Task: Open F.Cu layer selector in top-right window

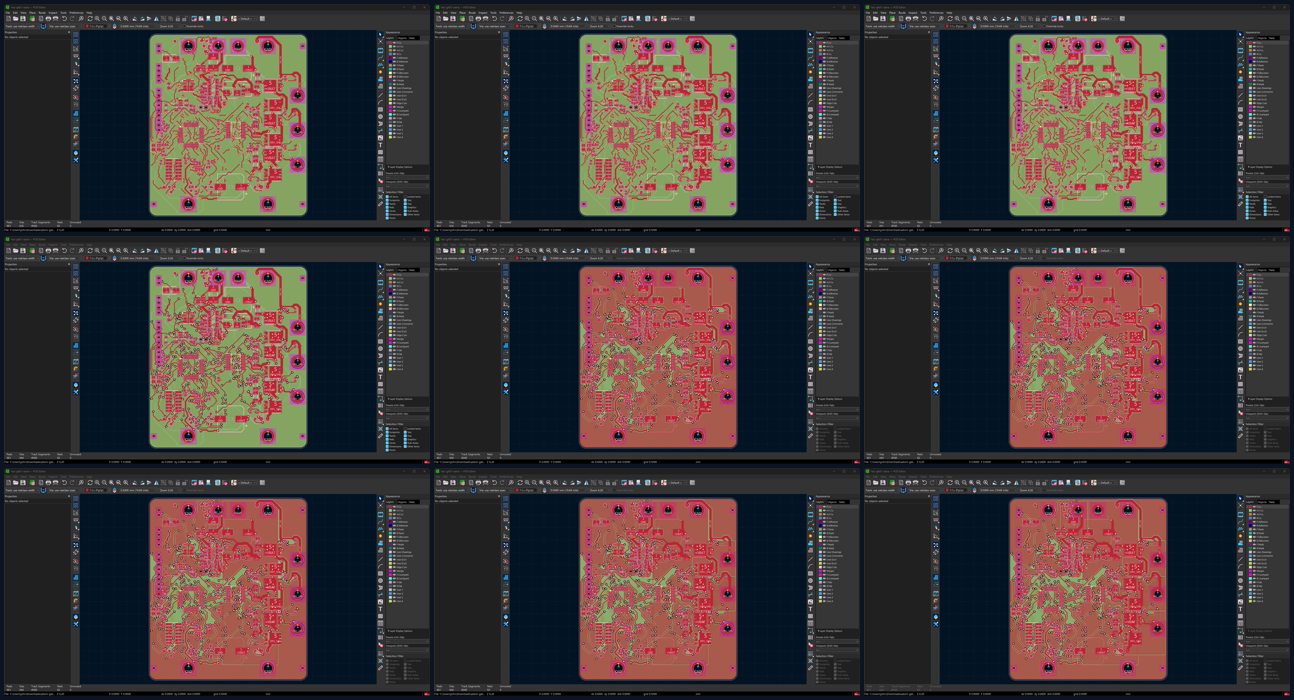Action: 956,26
